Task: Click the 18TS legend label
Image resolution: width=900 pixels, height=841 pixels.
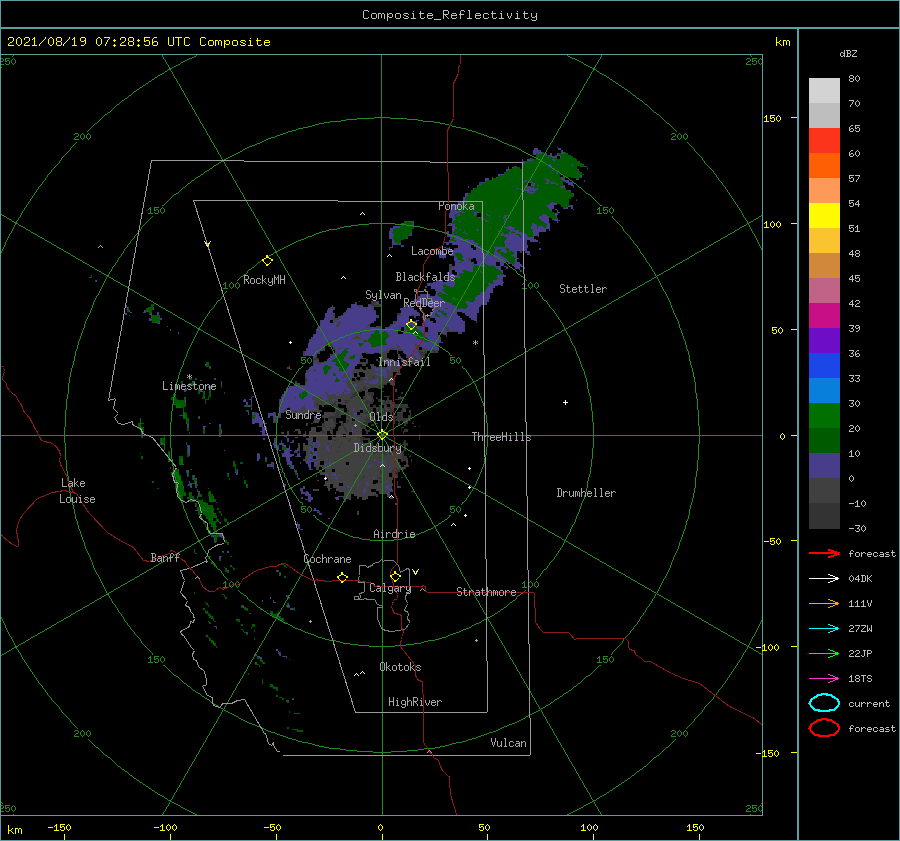Action: point(860,679)
